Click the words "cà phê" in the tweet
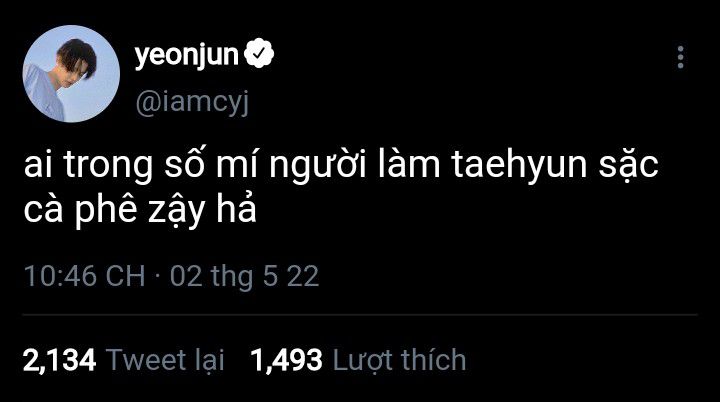 [x=98, y=213]
